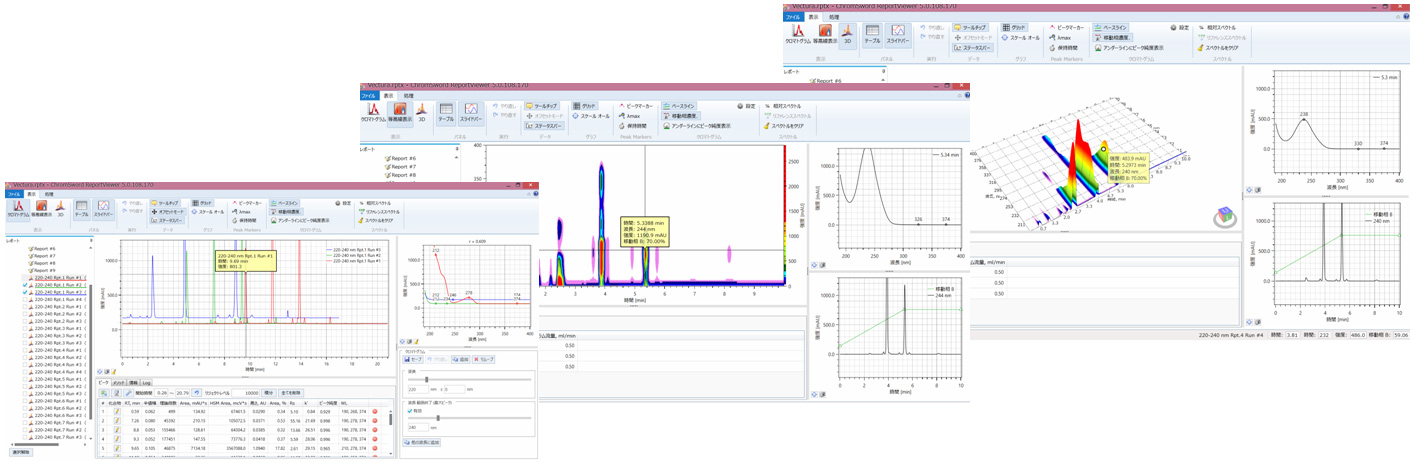Screen dimensions: 1414x462
Task: Click 積分 button in peak toolbar
Action: (x=268, y=393)
